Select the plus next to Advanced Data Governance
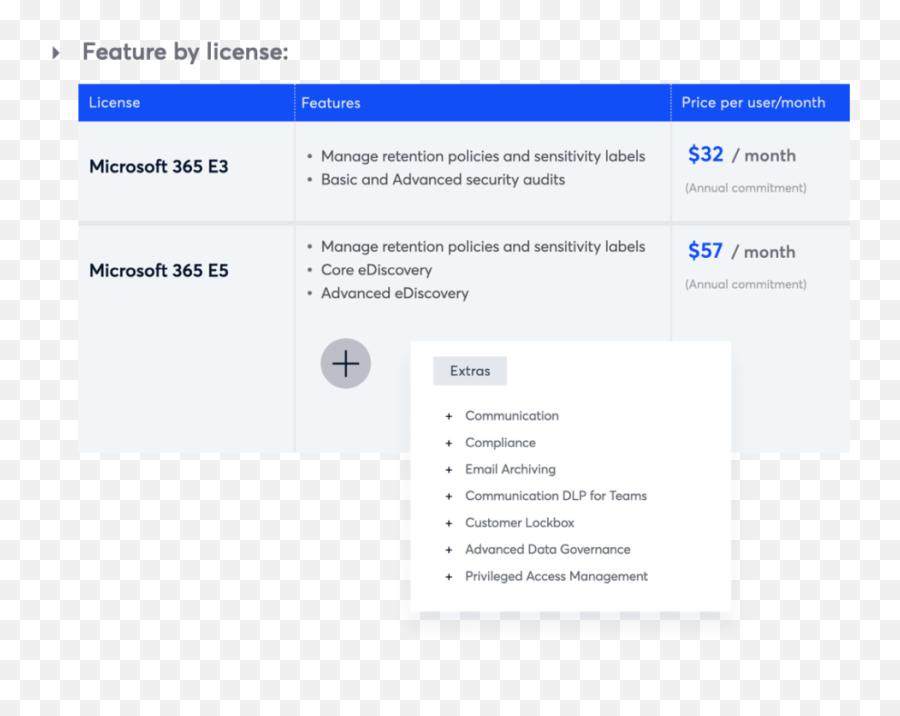The image size is (900, 716). (447, 549)
